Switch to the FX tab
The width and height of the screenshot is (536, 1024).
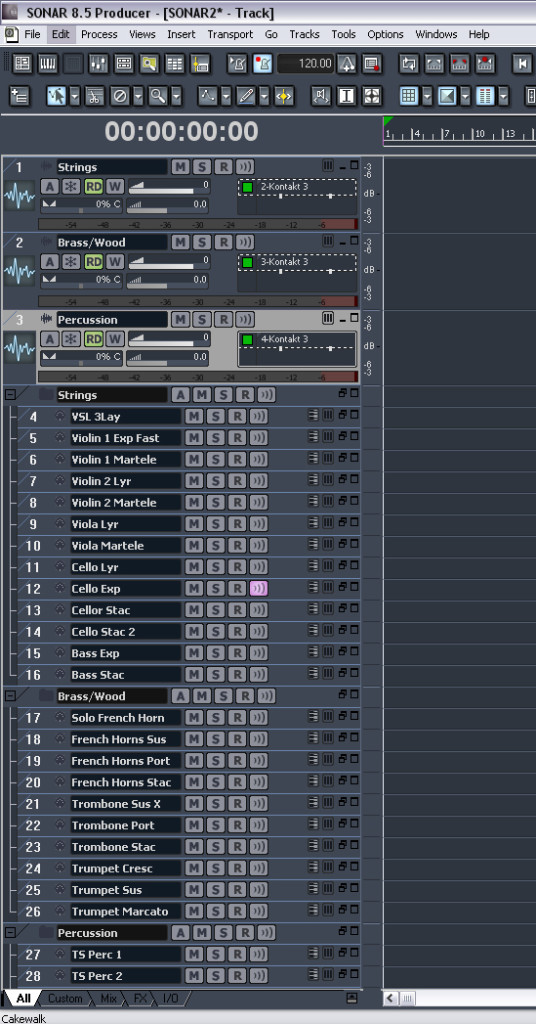click(x=140, y=999)
